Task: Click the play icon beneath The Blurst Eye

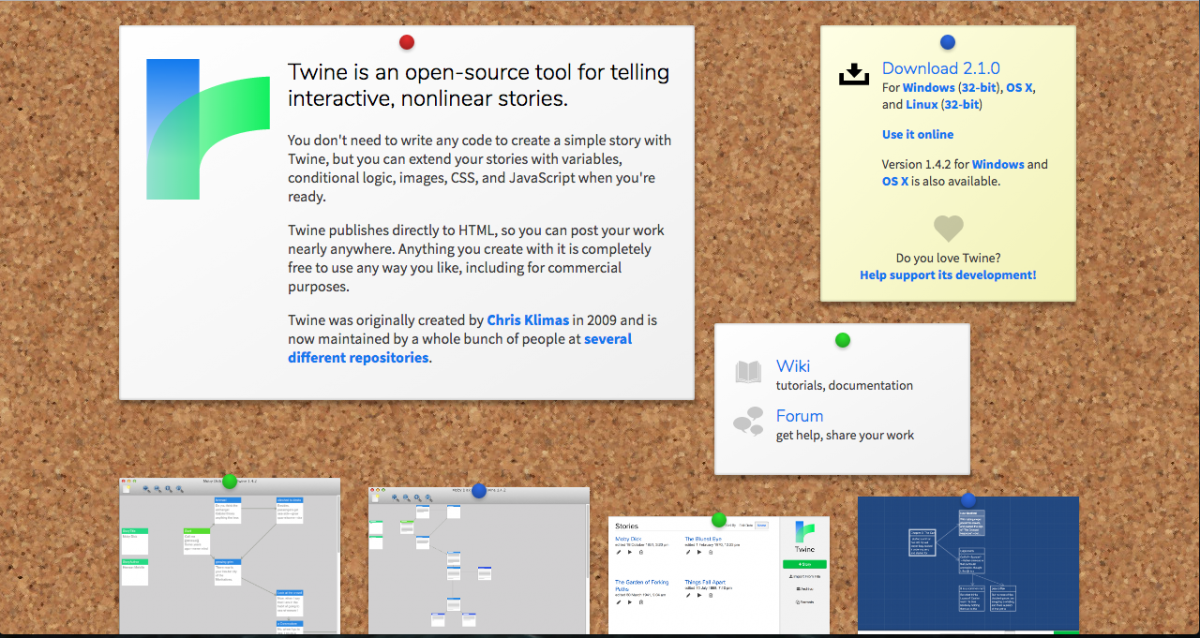Action: 699,552
